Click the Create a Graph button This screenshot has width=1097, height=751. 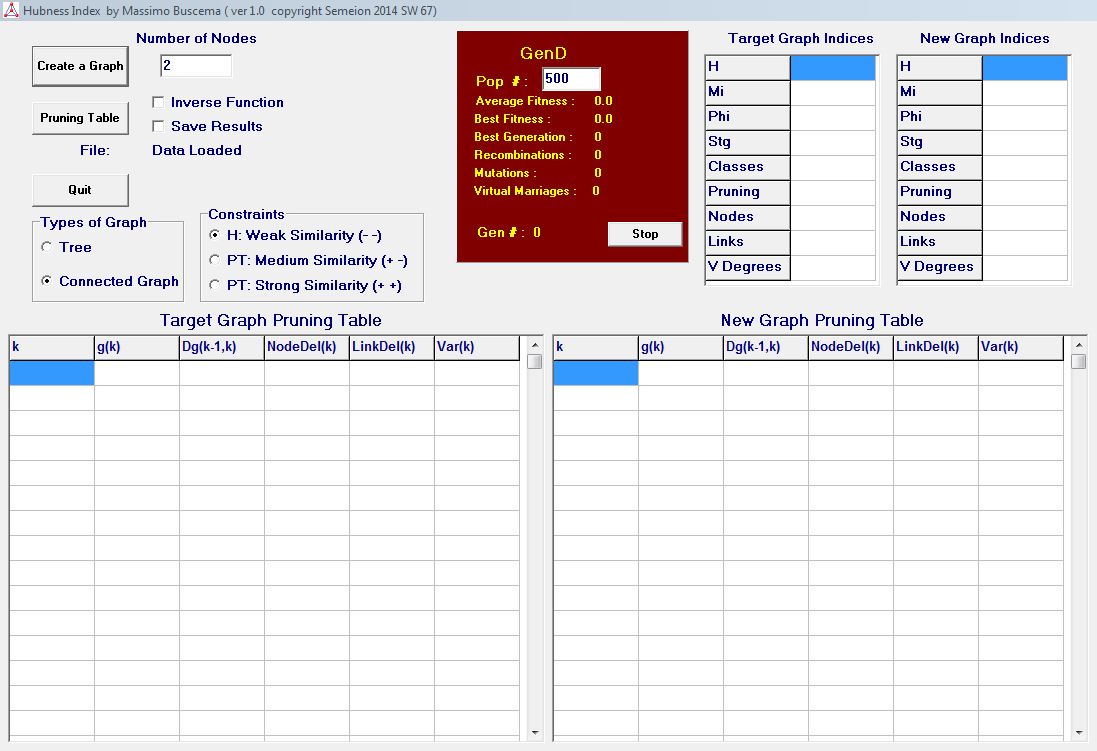80,66
